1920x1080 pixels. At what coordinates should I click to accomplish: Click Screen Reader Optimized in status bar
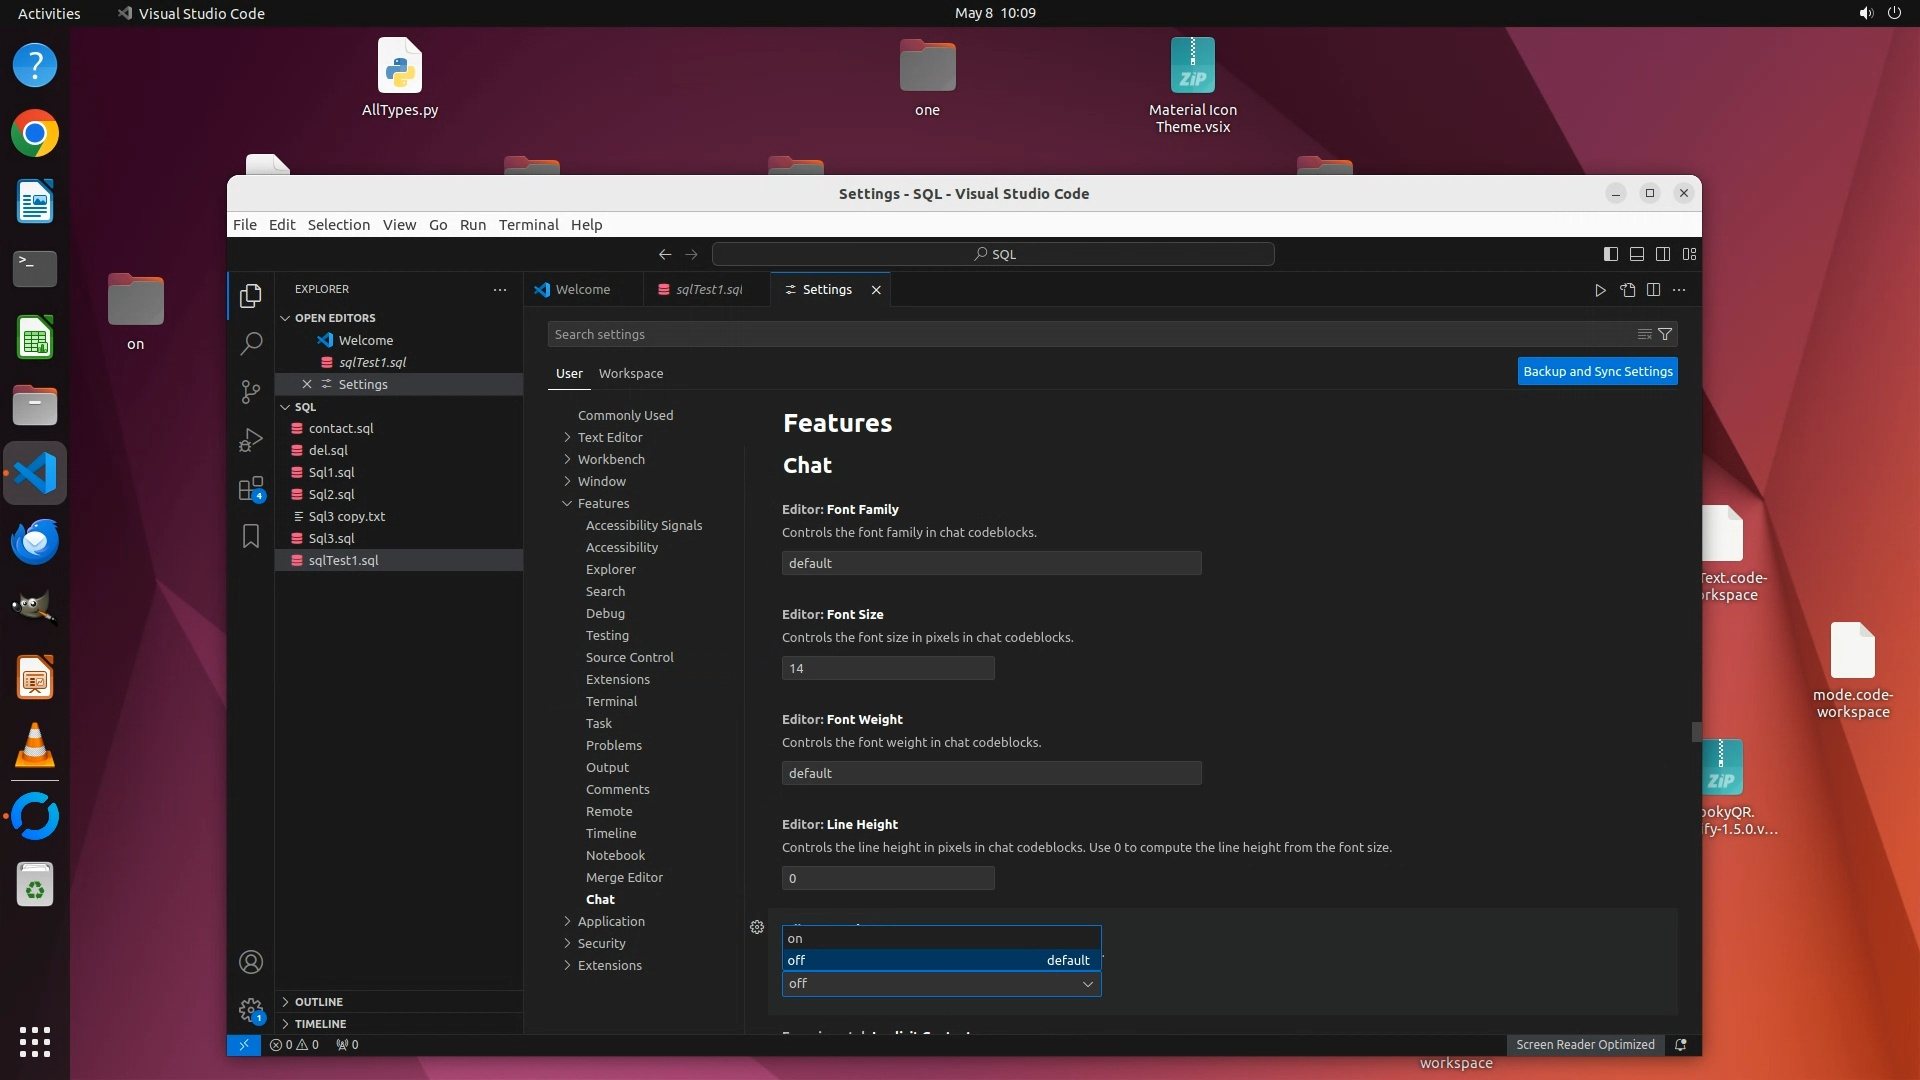point(1584,1044)
